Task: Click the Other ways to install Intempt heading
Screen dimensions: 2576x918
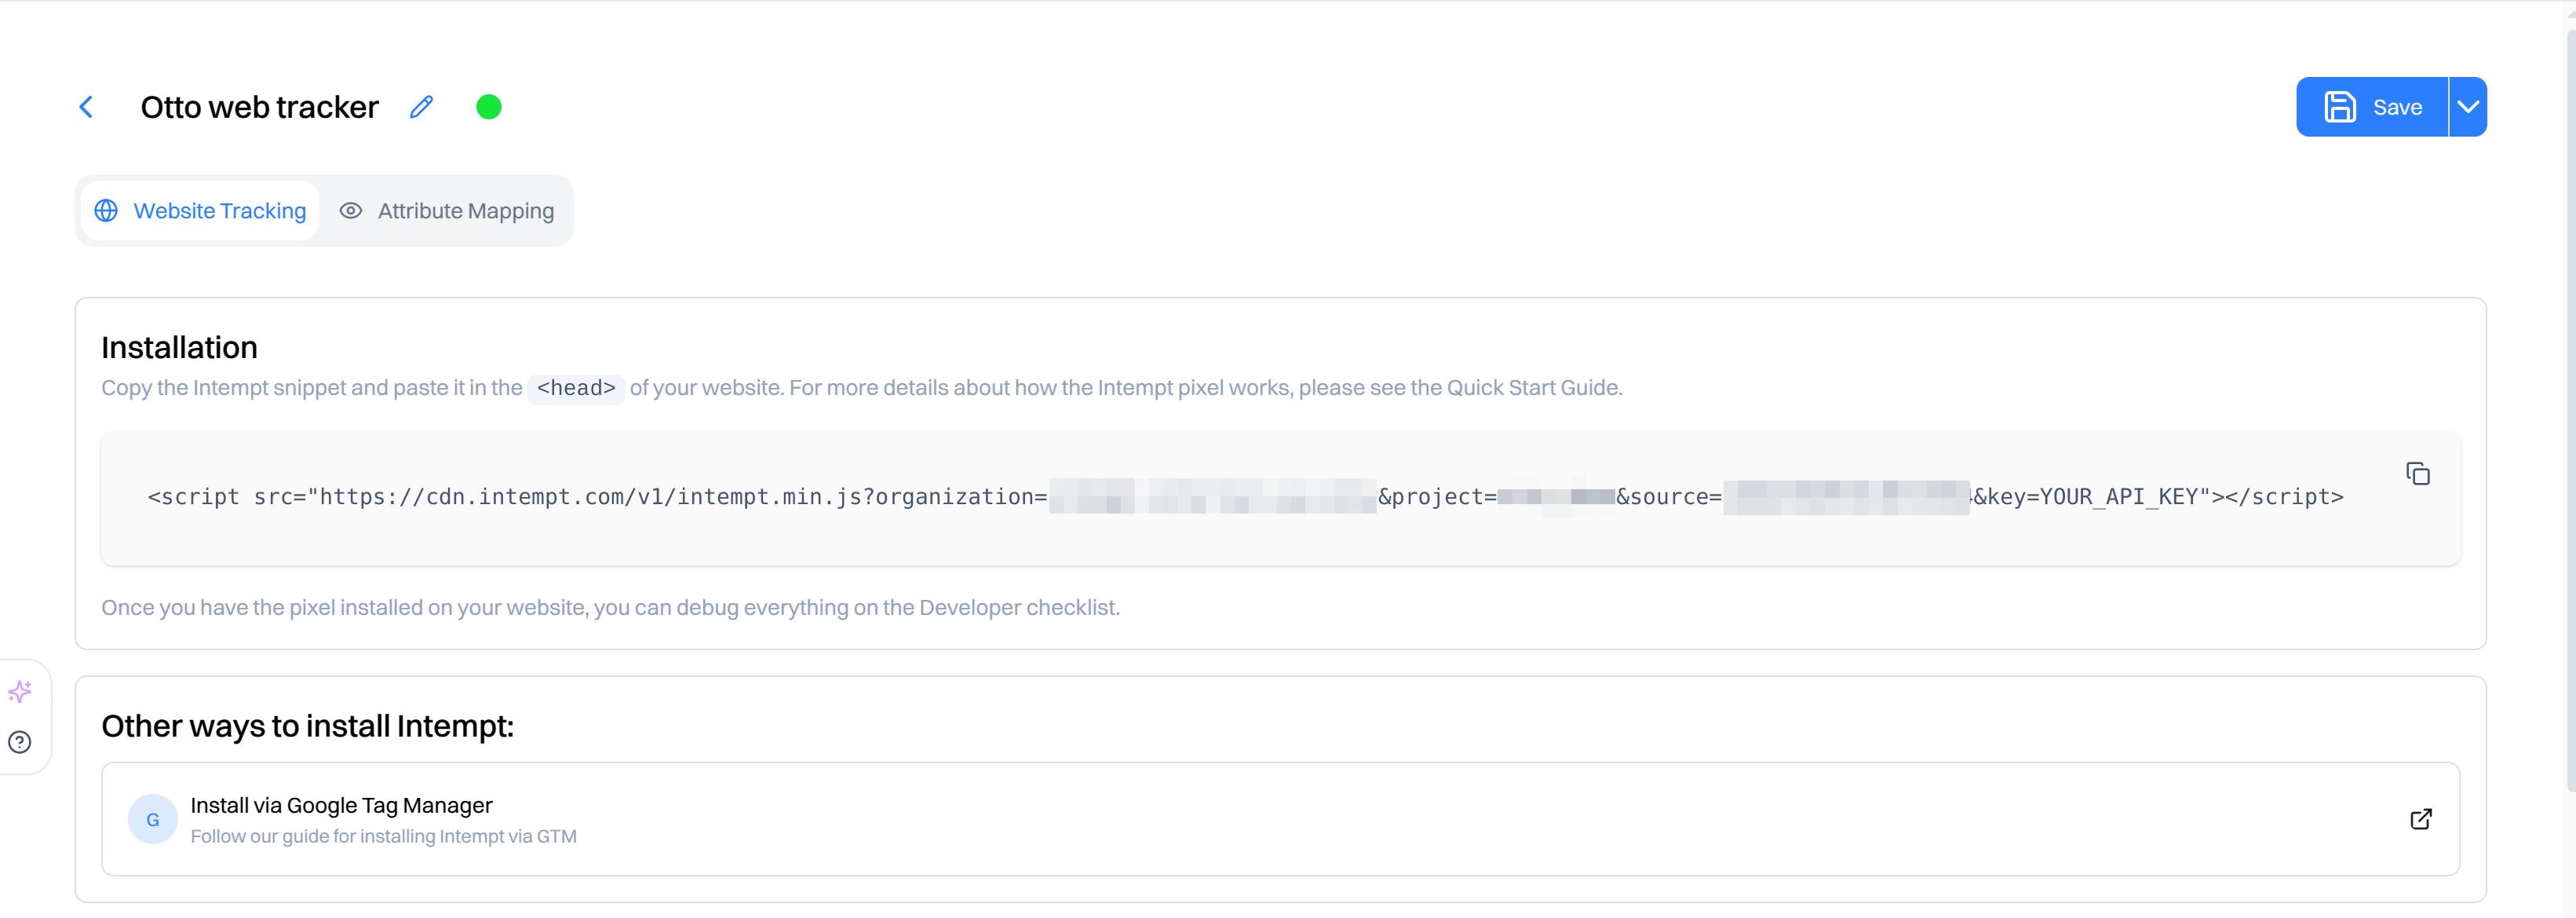Action: click(307, 726)
